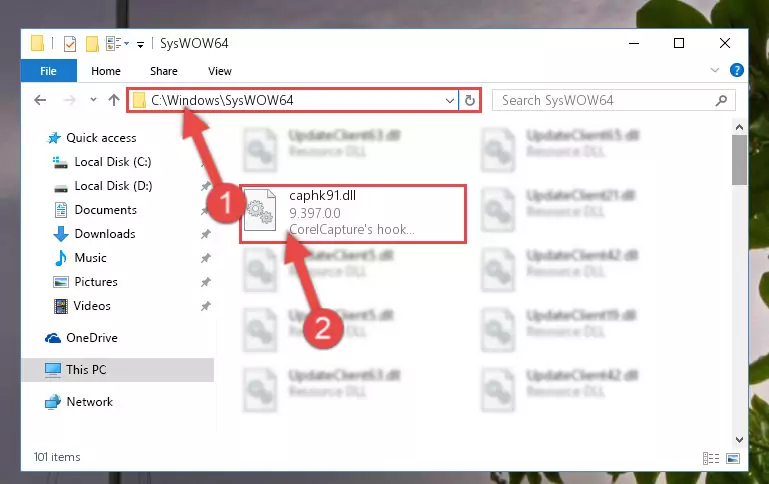Click the Back navigation arrow

tap(40, 100)
